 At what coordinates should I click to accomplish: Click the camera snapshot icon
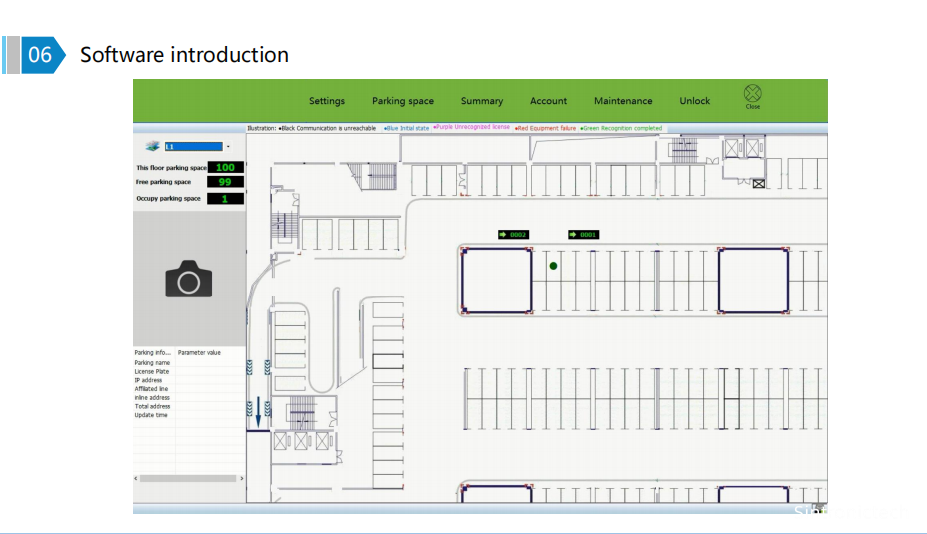189,279
